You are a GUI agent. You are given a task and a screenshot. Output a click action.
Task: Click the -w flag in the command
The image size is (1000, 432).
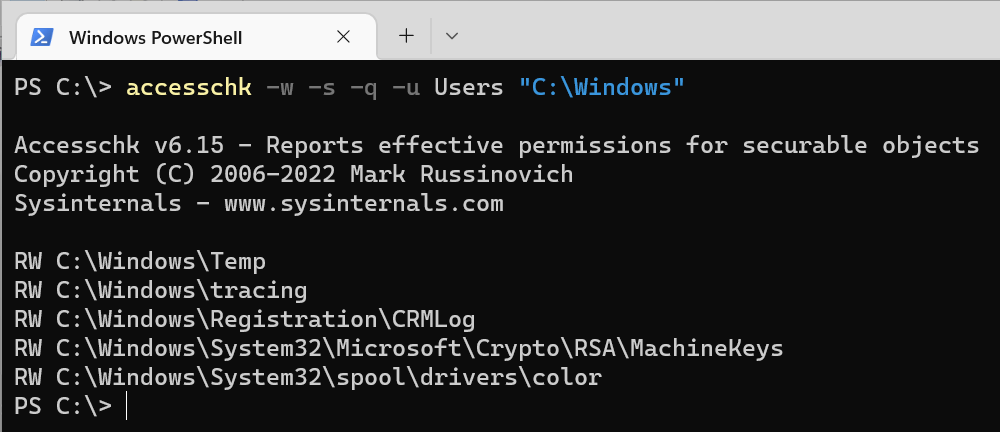[280, 88]
